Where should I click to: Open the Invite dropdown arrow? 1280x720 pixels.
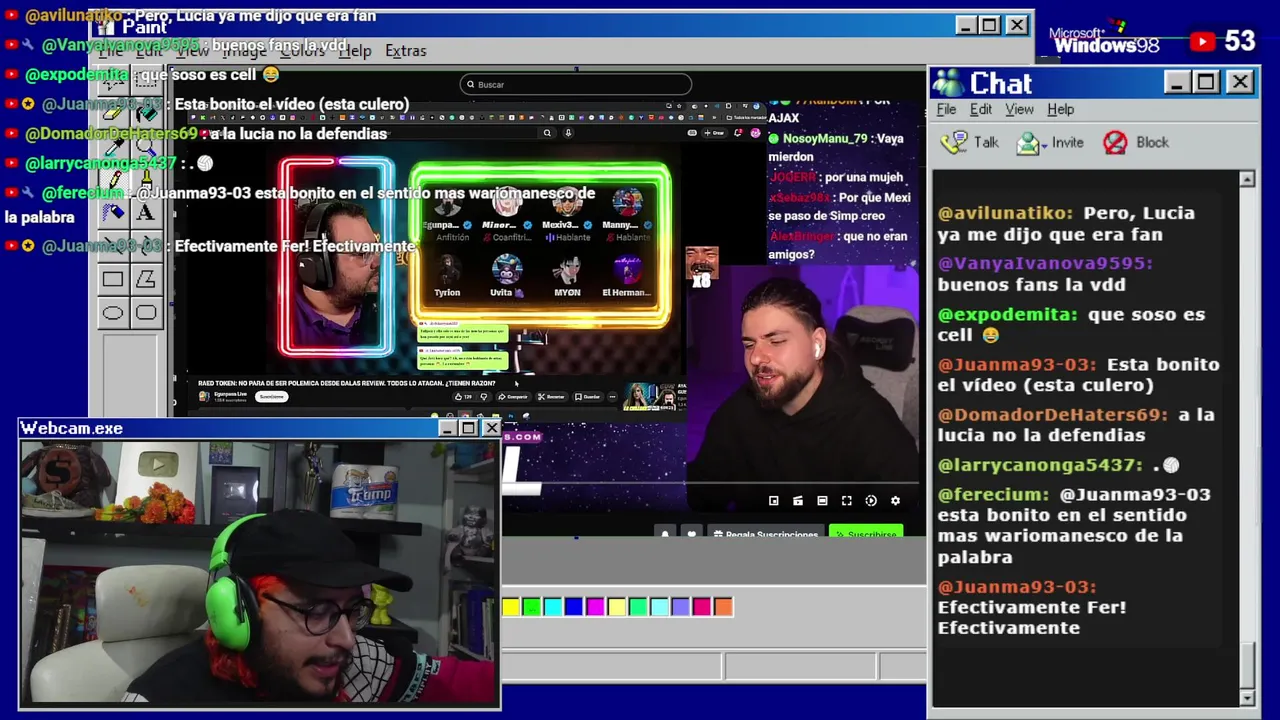pos(1045,145)
